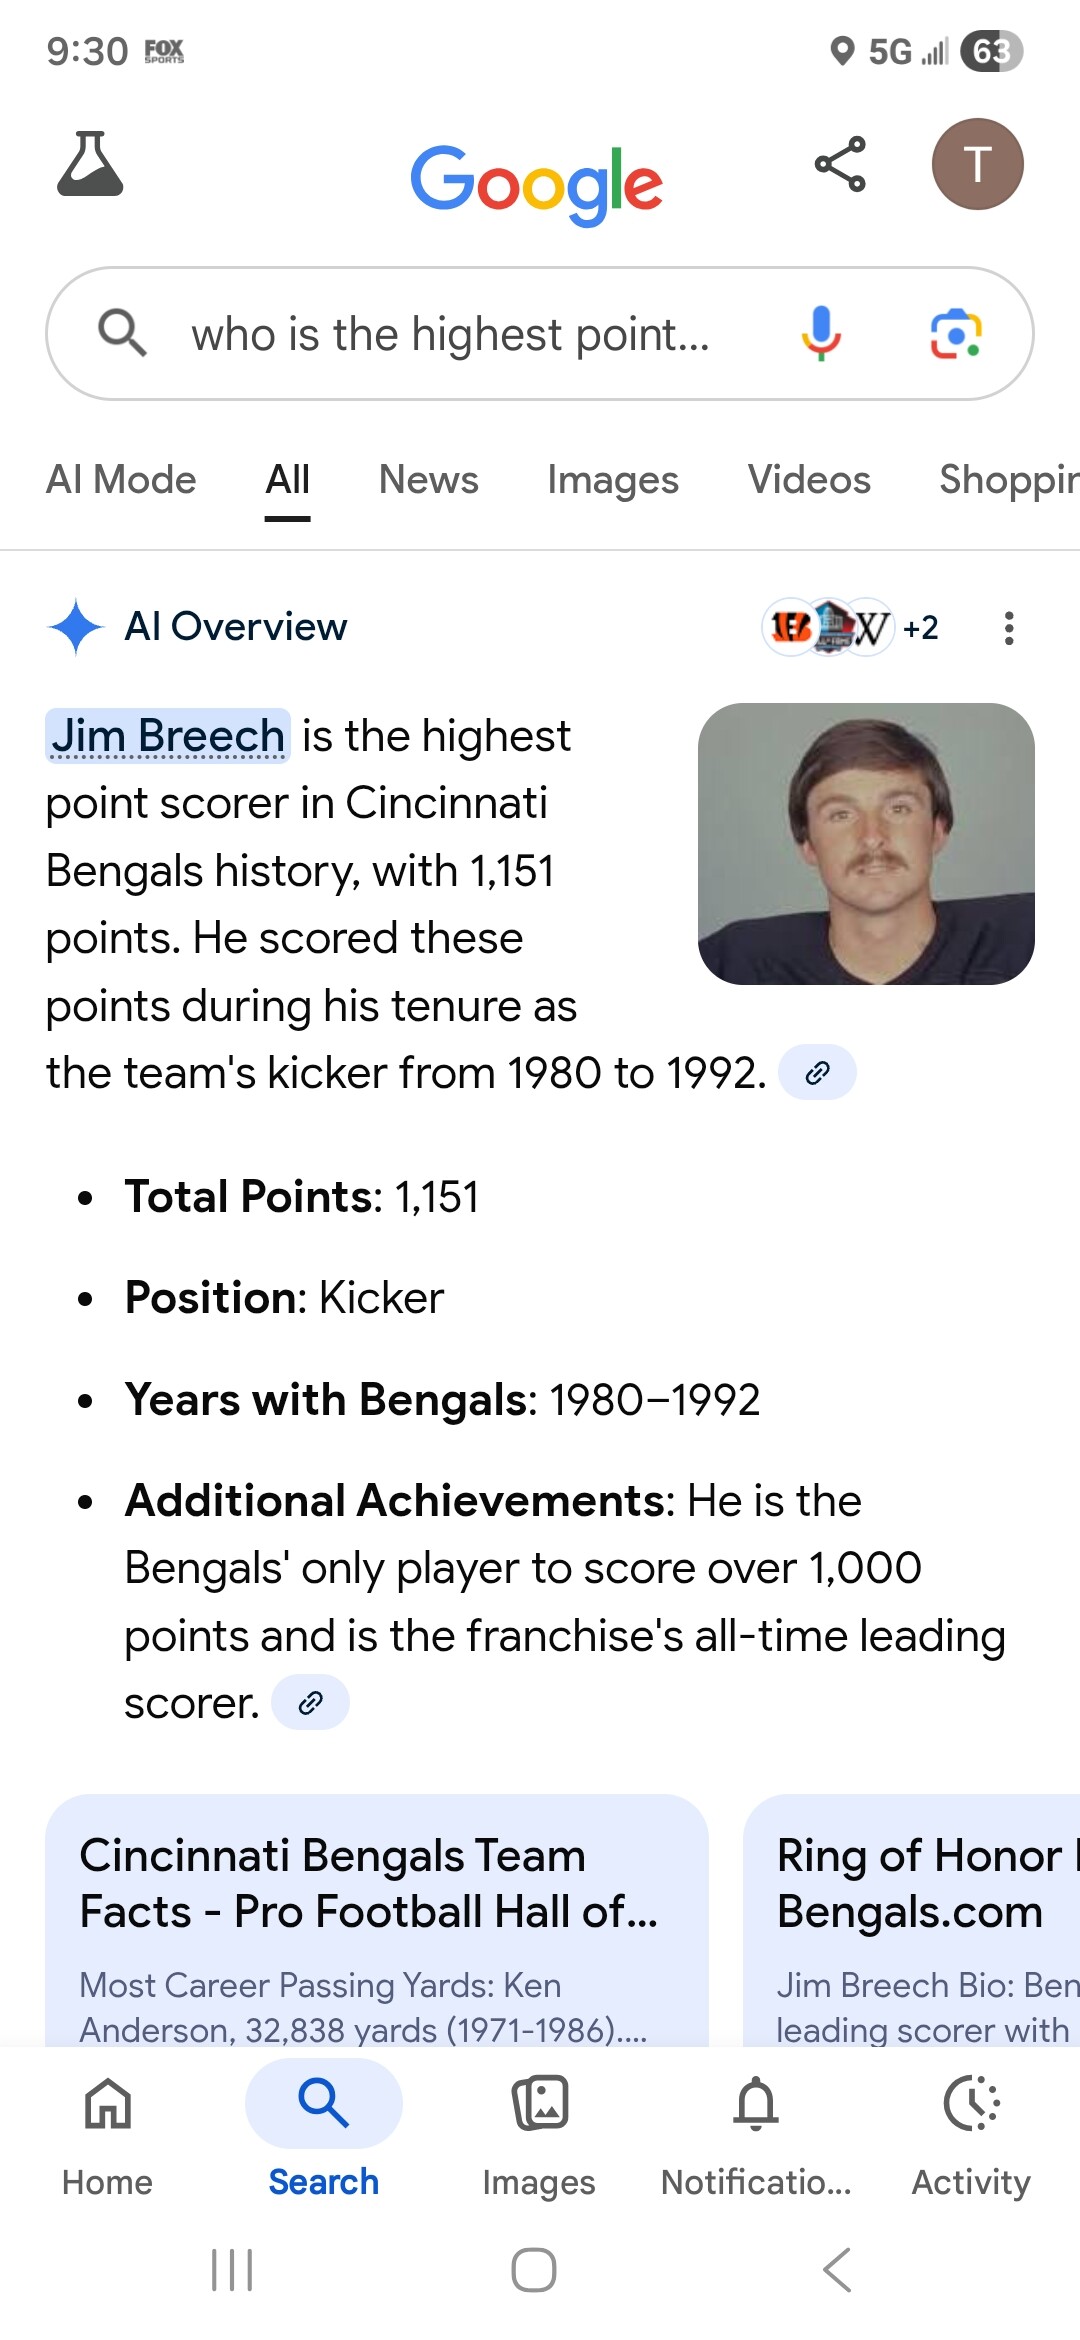Image resolution: width=1080 pixels, height=2340 pixels.
Task: Tap link icon after "1980 to 1992"
Action: pos(817,1073)
